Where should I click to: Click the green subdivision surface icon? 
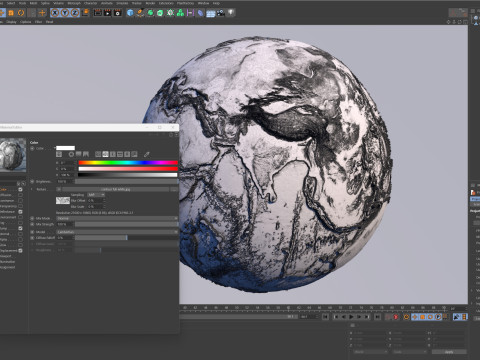click(150, 13)
